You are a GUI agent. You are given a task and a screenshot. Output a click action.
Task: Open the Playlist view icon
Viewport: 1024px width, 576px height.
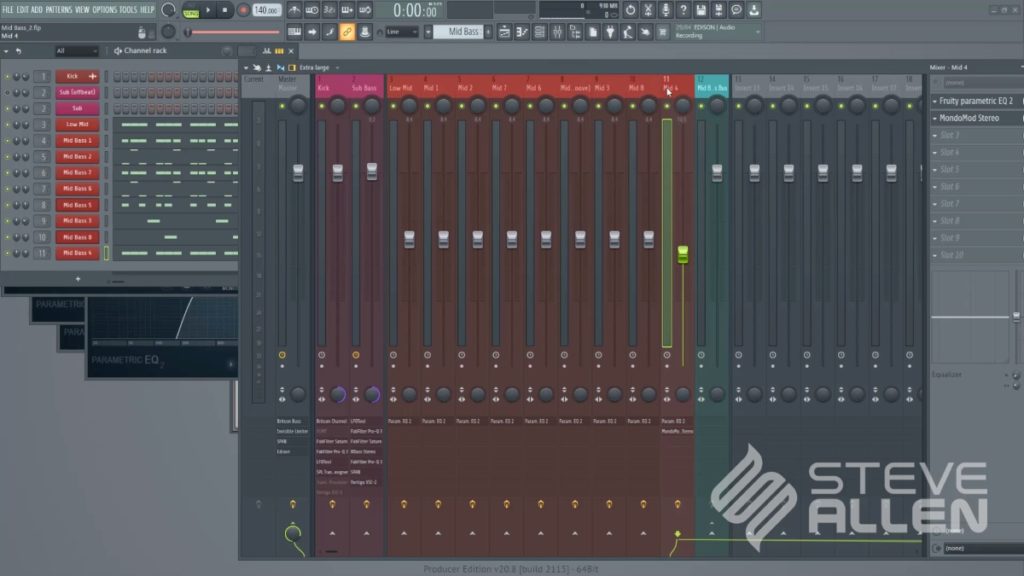click(504, 32)
